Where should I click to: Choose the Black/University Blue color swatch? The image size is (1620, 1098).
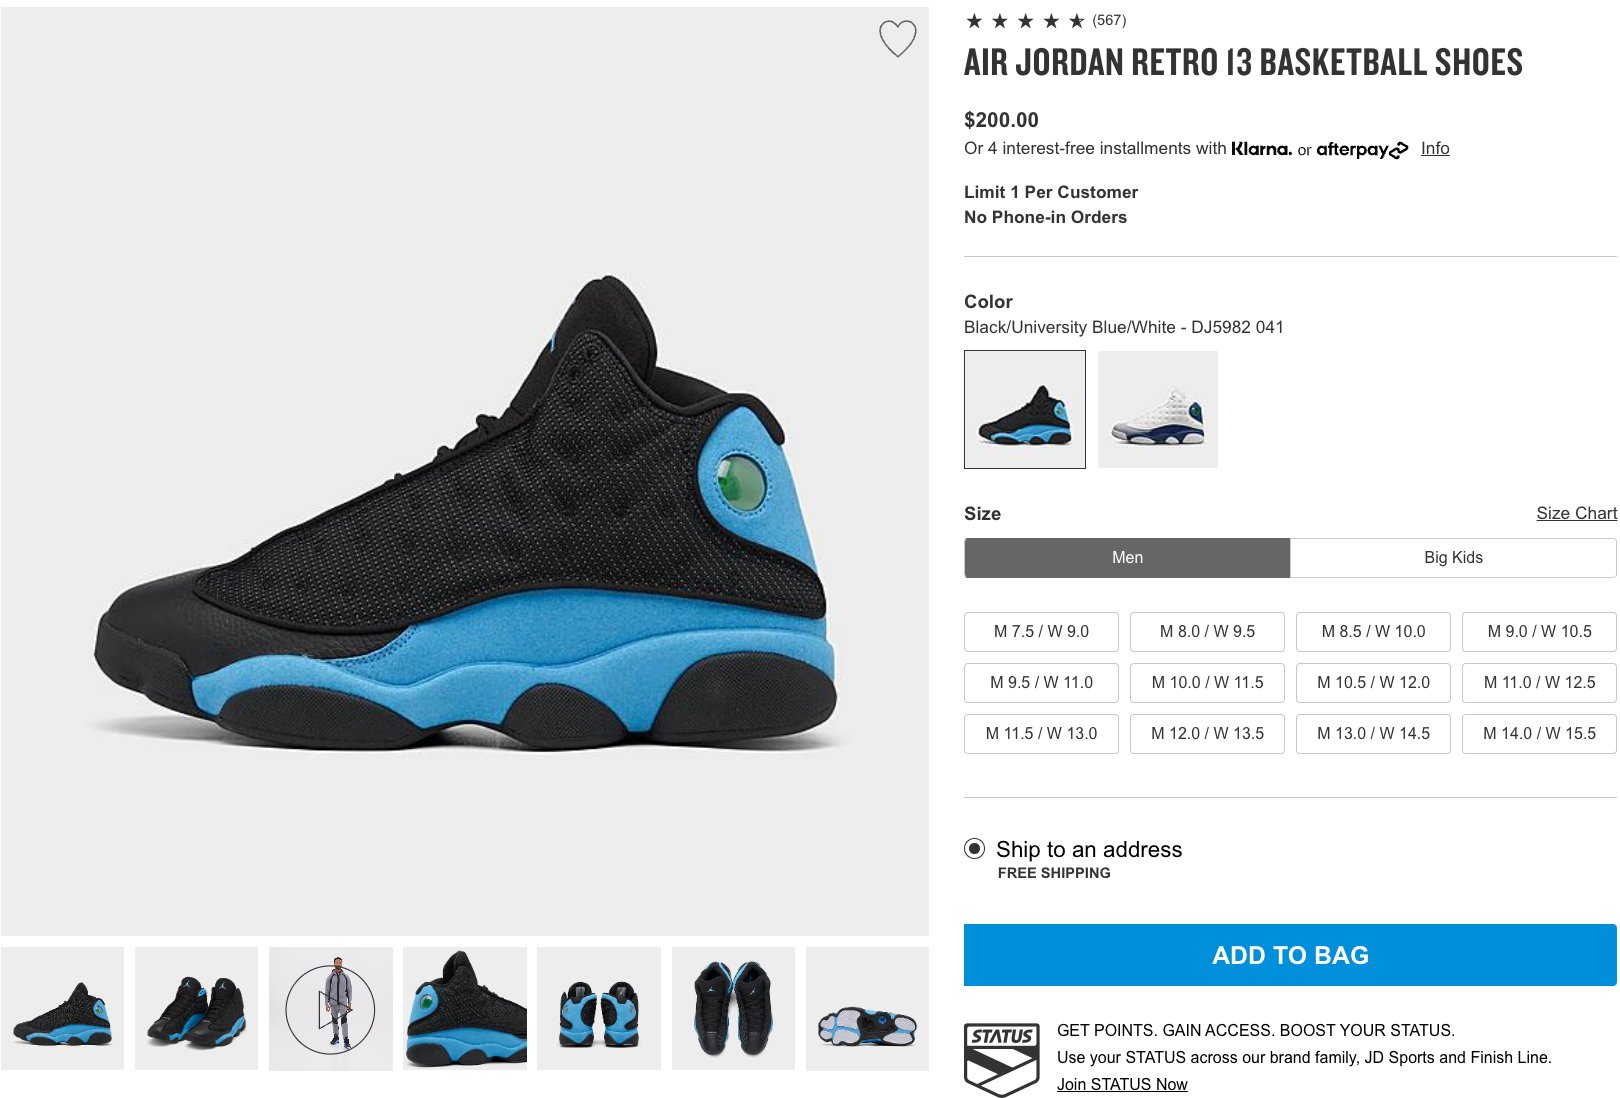point(1025,409)
